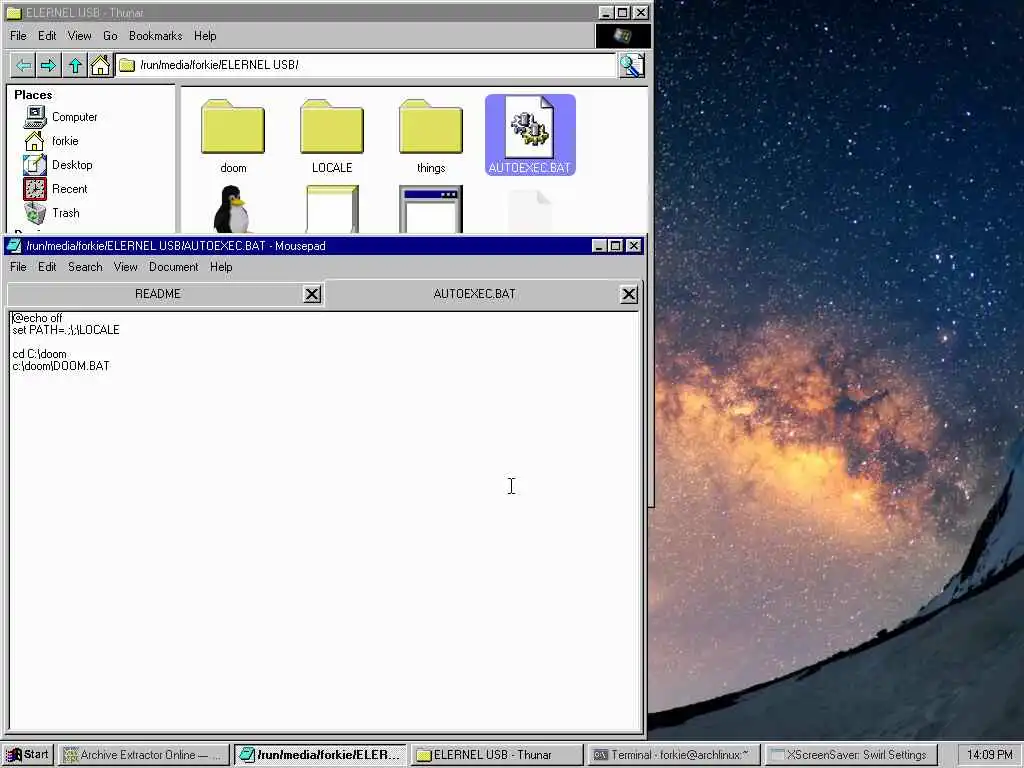The width and height of the screenshot is (1024, 768).
Task: Click the '@echo off' line
Action: point(38,318)
